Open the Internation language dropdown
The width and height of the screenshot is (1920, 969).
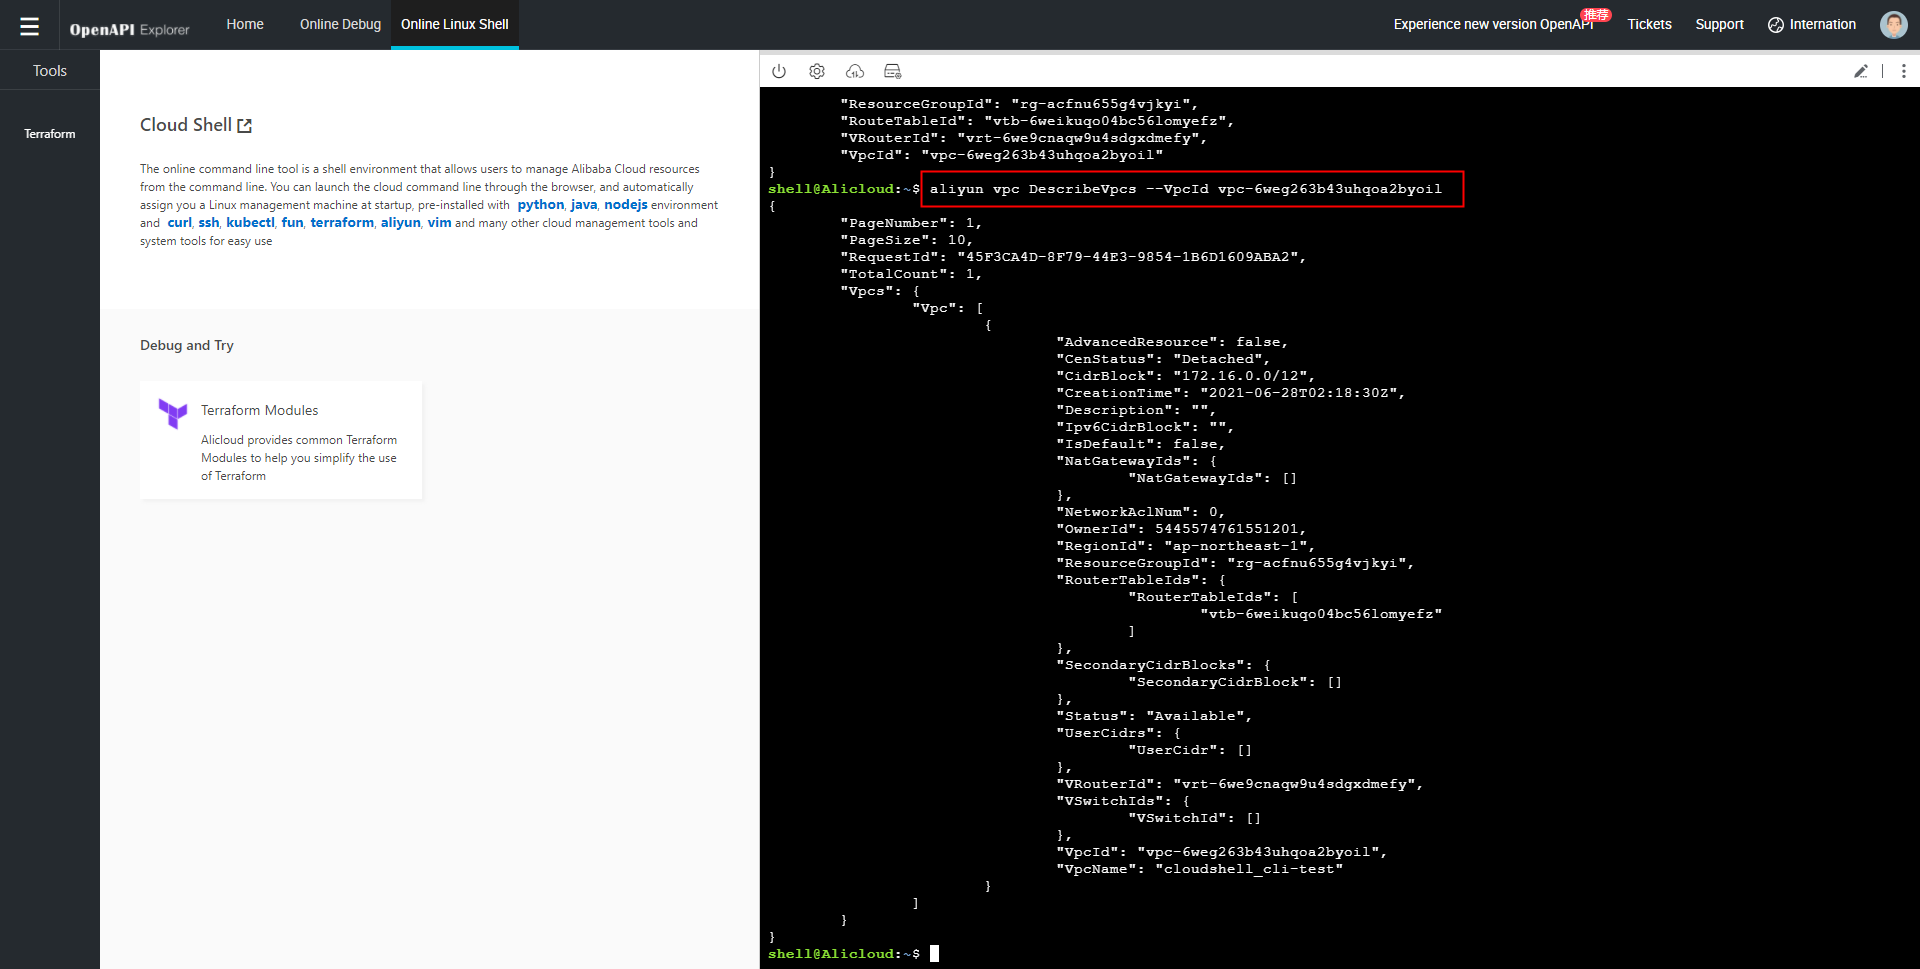click(1812, 24)
